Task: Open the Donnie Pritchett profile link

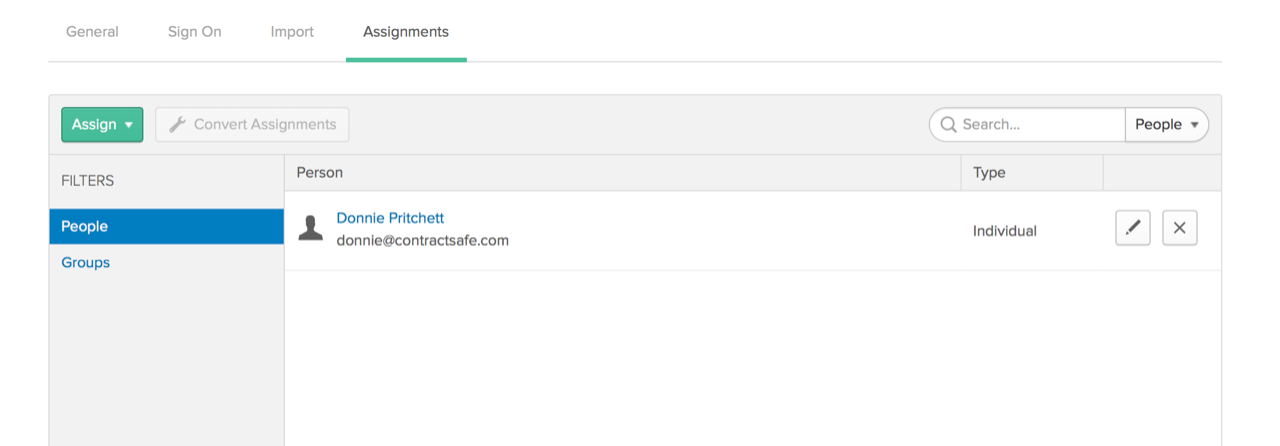Action: tap(390, 218)
